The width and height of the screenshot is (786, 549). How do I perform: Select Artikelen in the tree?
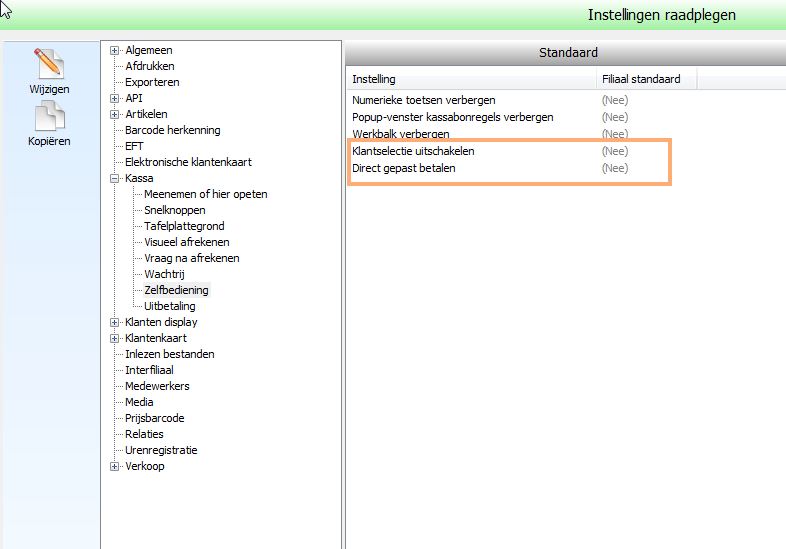click(x=146, y=114)
